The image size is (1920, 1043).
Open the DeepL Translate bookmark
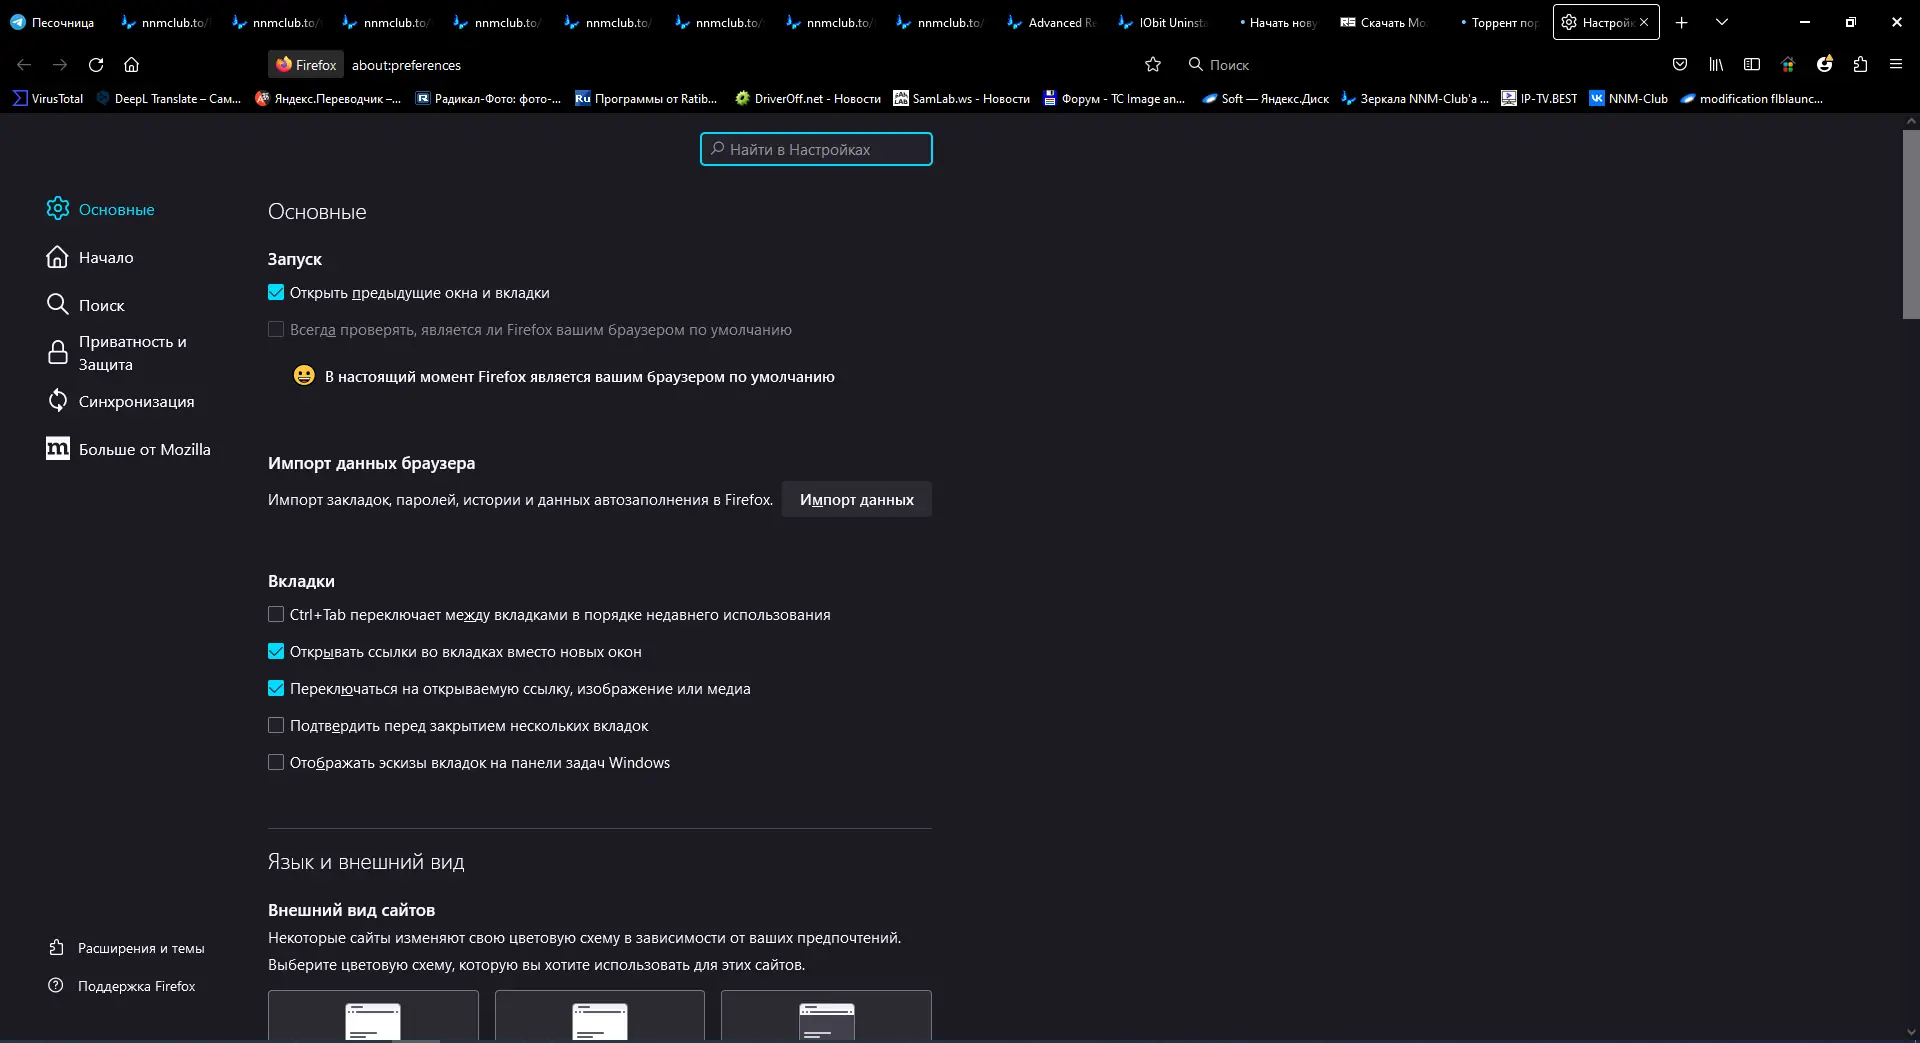[x=168, y=99]
